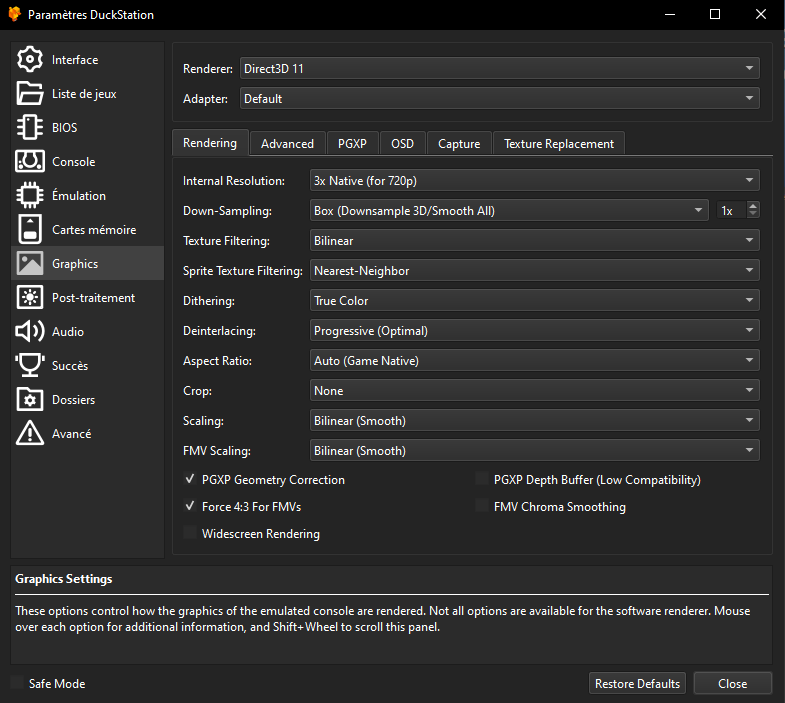785x703 pixels.
Task: Open the Deinterlacing dropdown
Action: coord(535,331)
